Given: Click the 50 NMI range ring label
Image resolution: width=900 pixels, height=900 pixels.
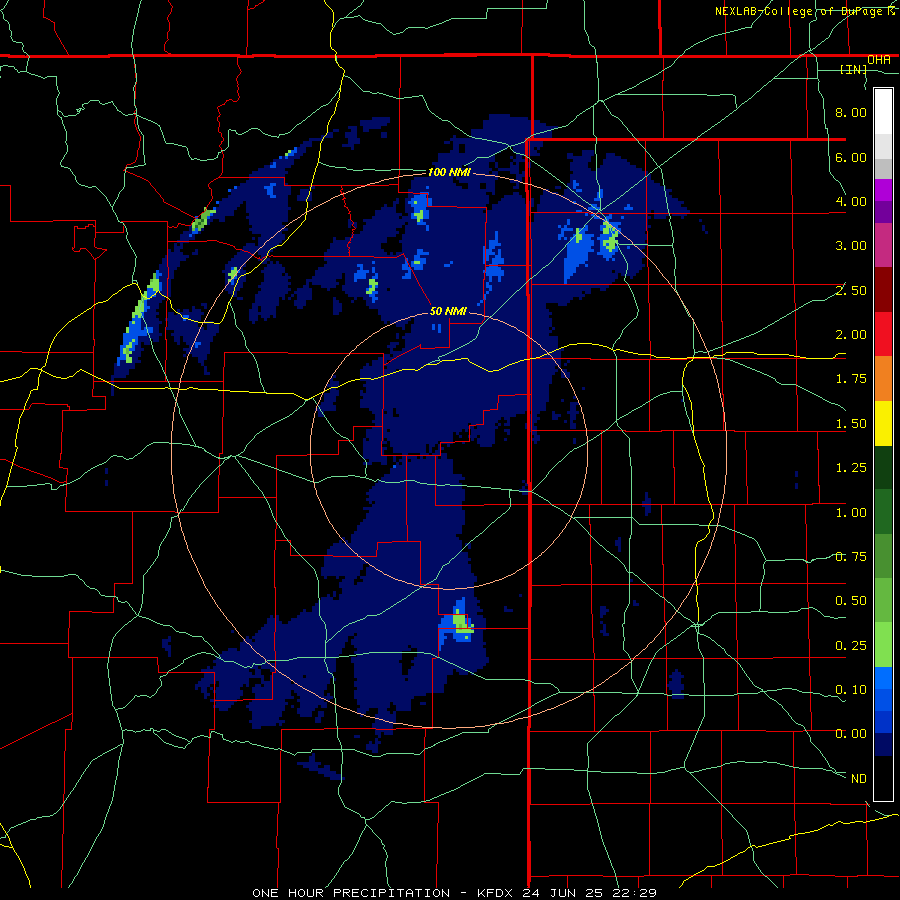Looking at the screenshot, I should (448, 312).
